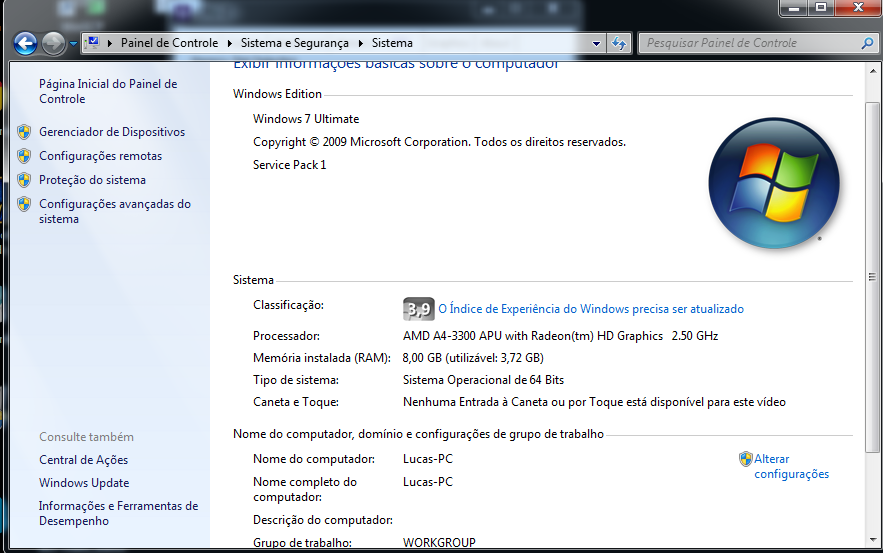This screenshot has width=883, height=553.
Task: Click the Service Pack 1 text
Action: [x=289, y=165]
